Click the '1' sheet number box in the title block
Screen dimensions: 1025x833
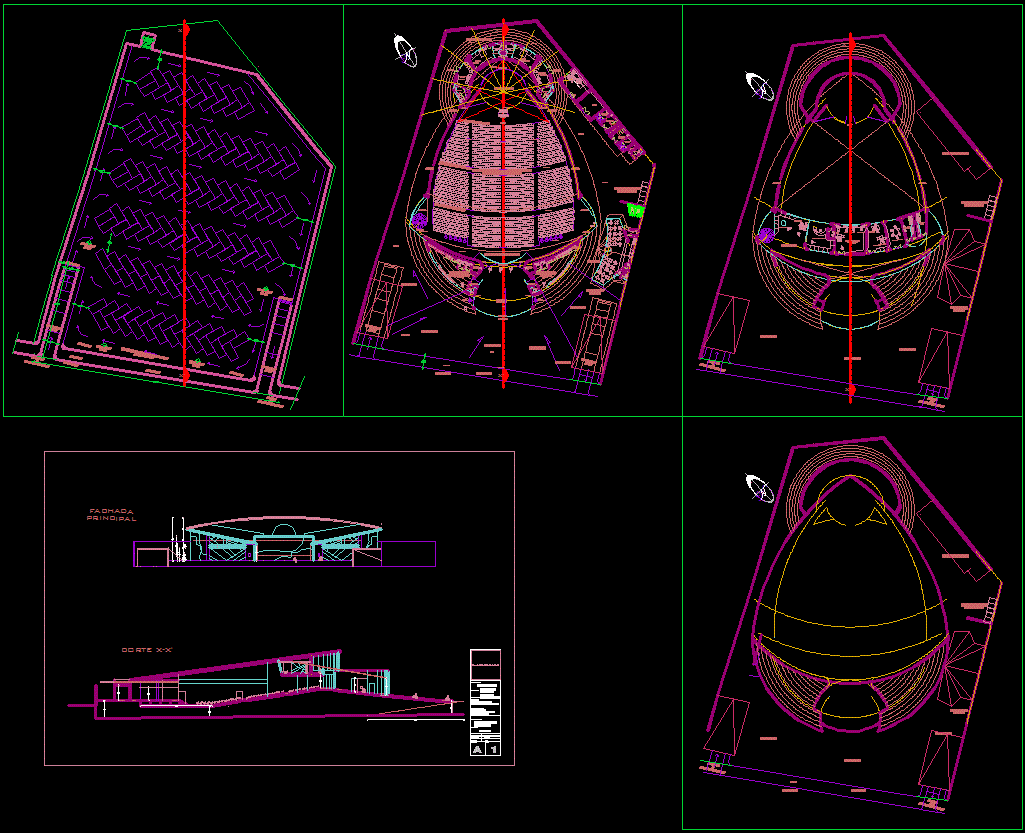[493, 749]
